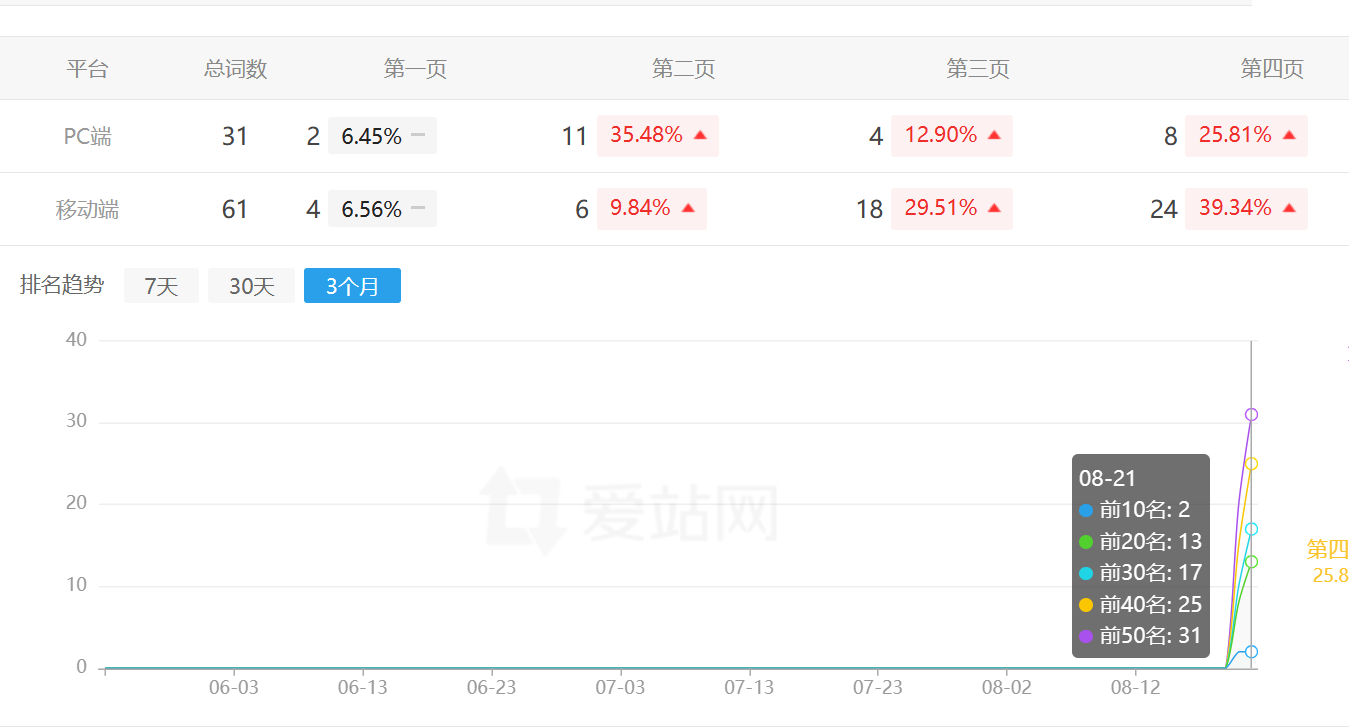Click the 移动端 platform row label
This screenshot has height=727, width=1349.
pos(87,210)
